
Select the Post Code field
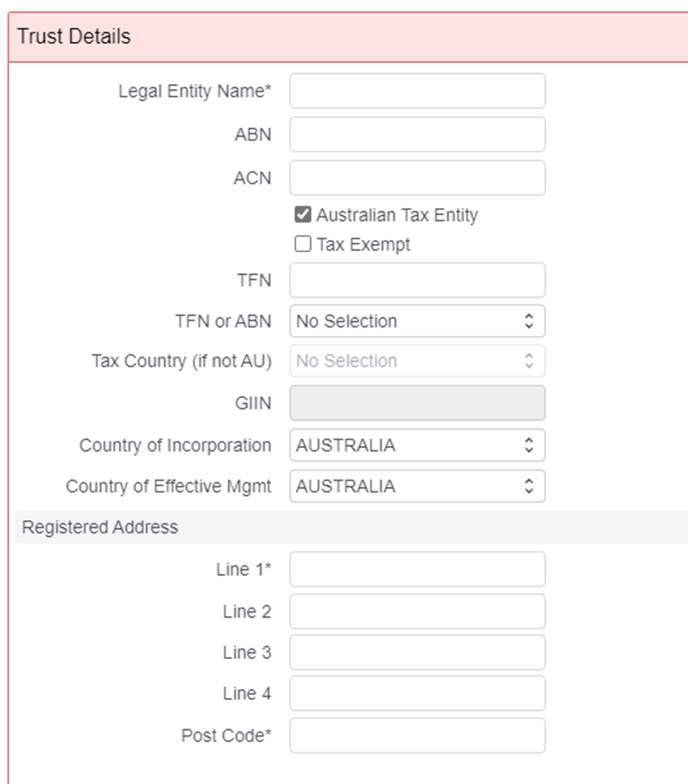click(x=418, y=736)
